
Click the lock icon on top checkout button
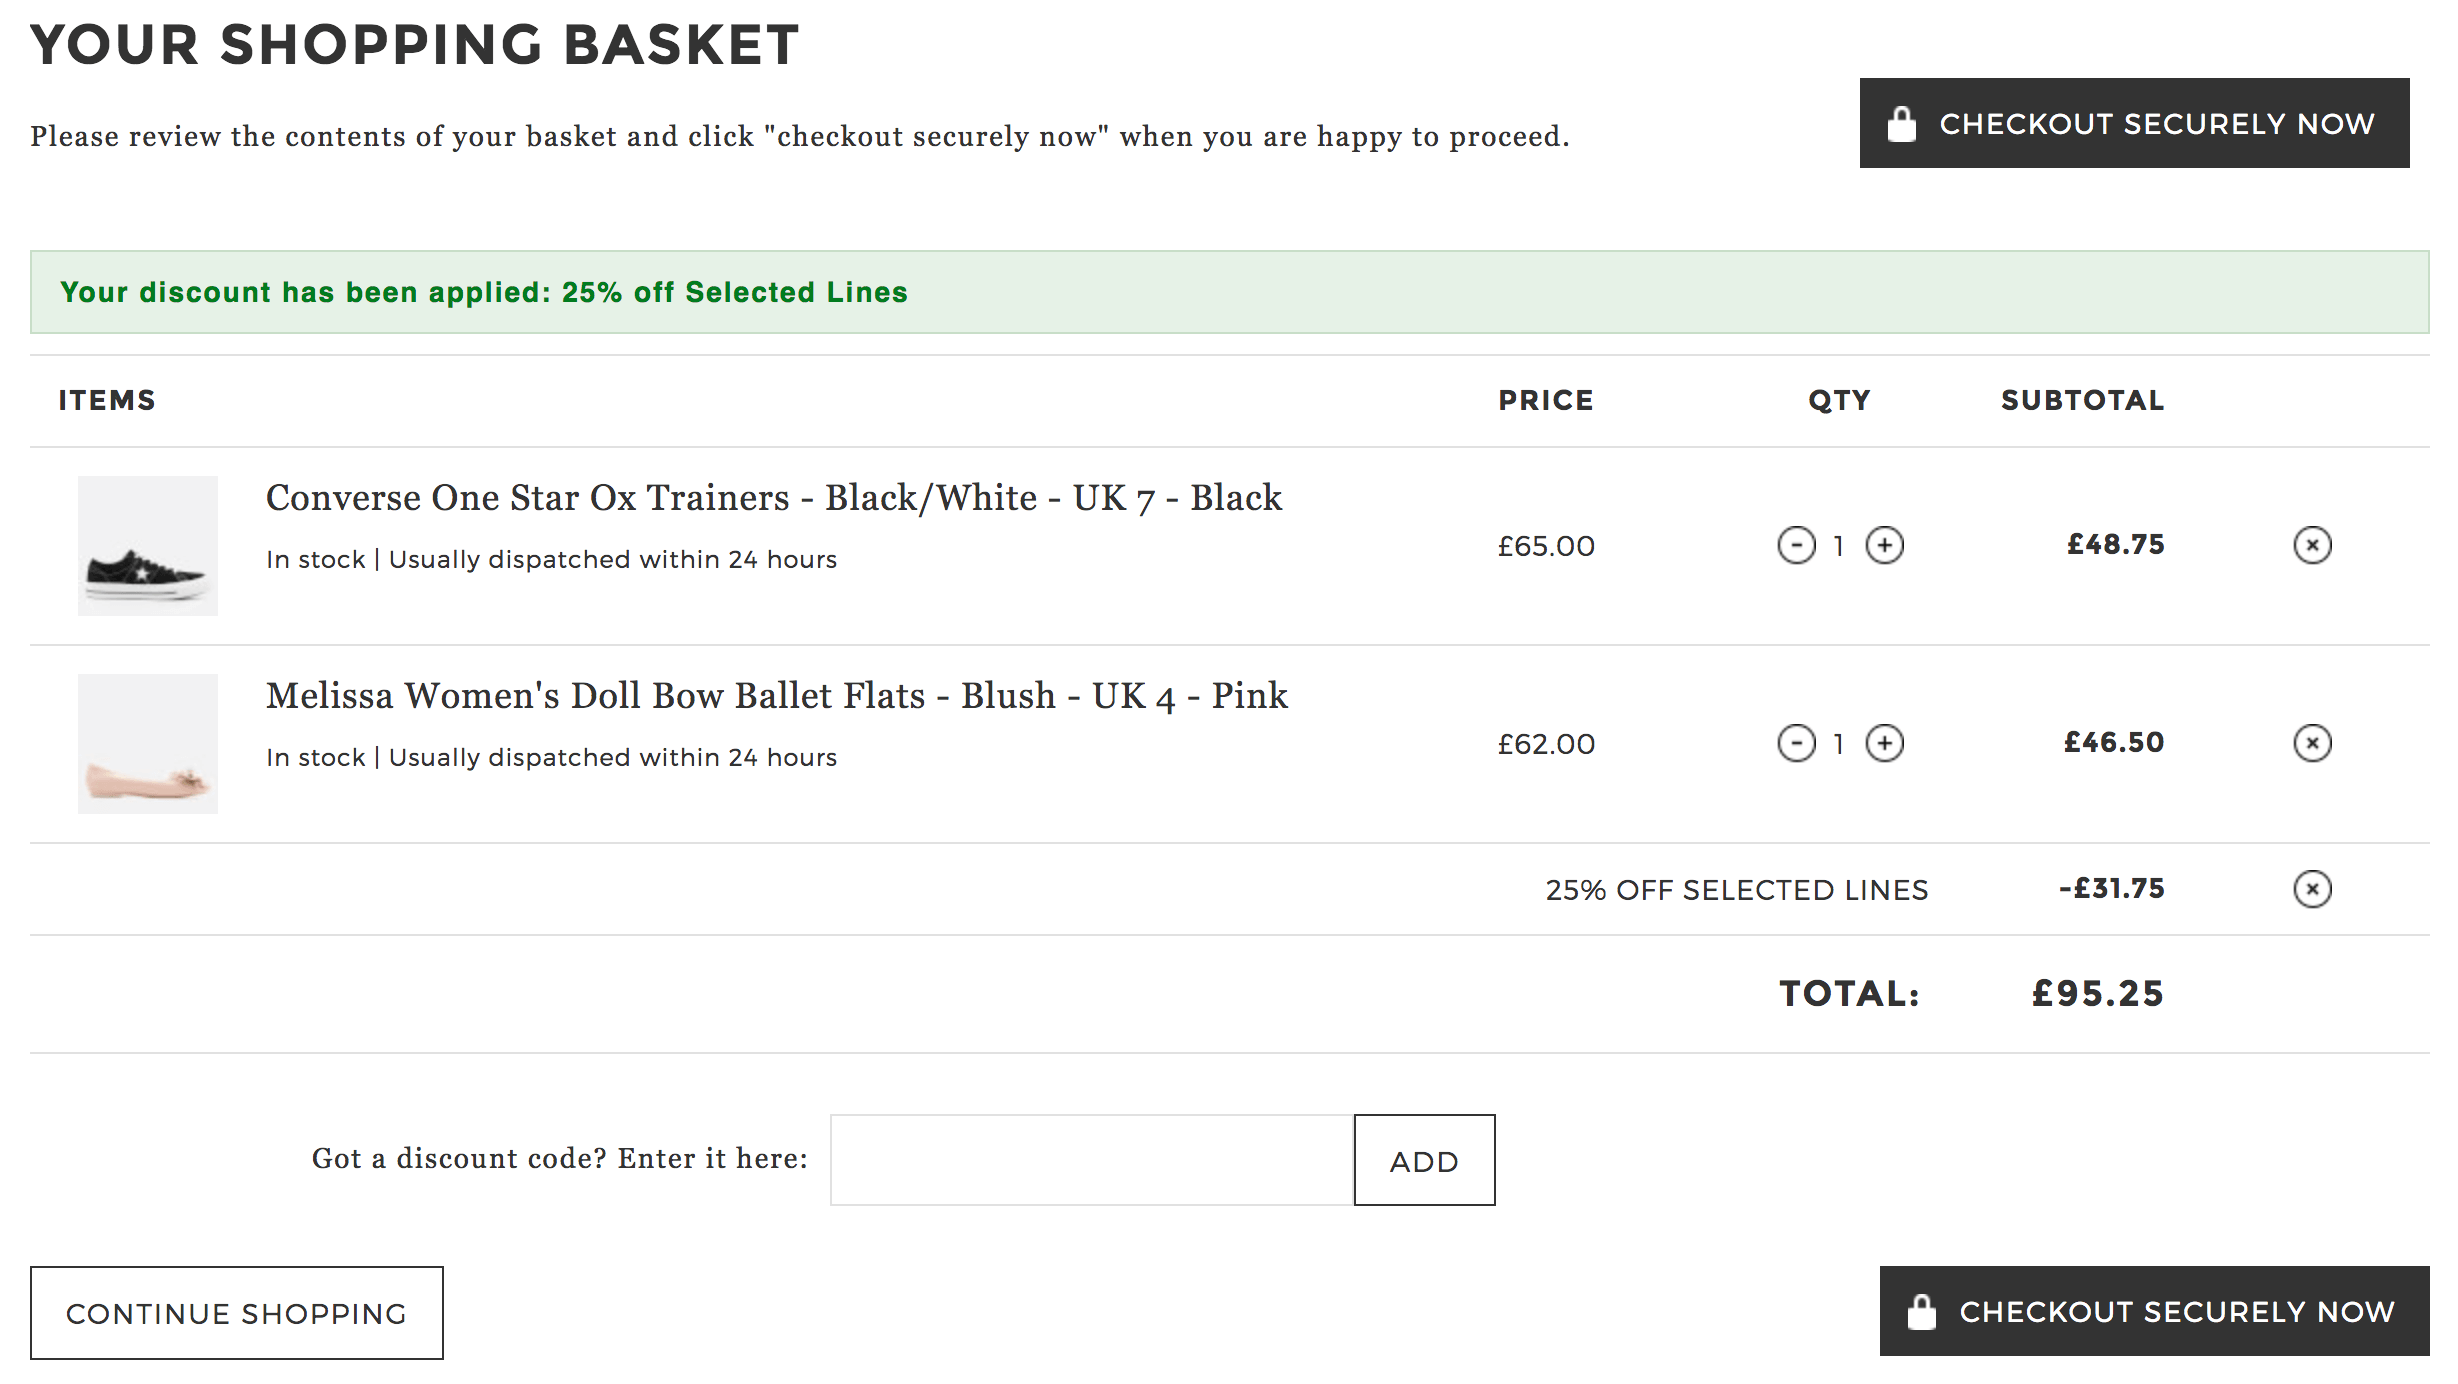pyautogui.click(x=1902, y=124)
